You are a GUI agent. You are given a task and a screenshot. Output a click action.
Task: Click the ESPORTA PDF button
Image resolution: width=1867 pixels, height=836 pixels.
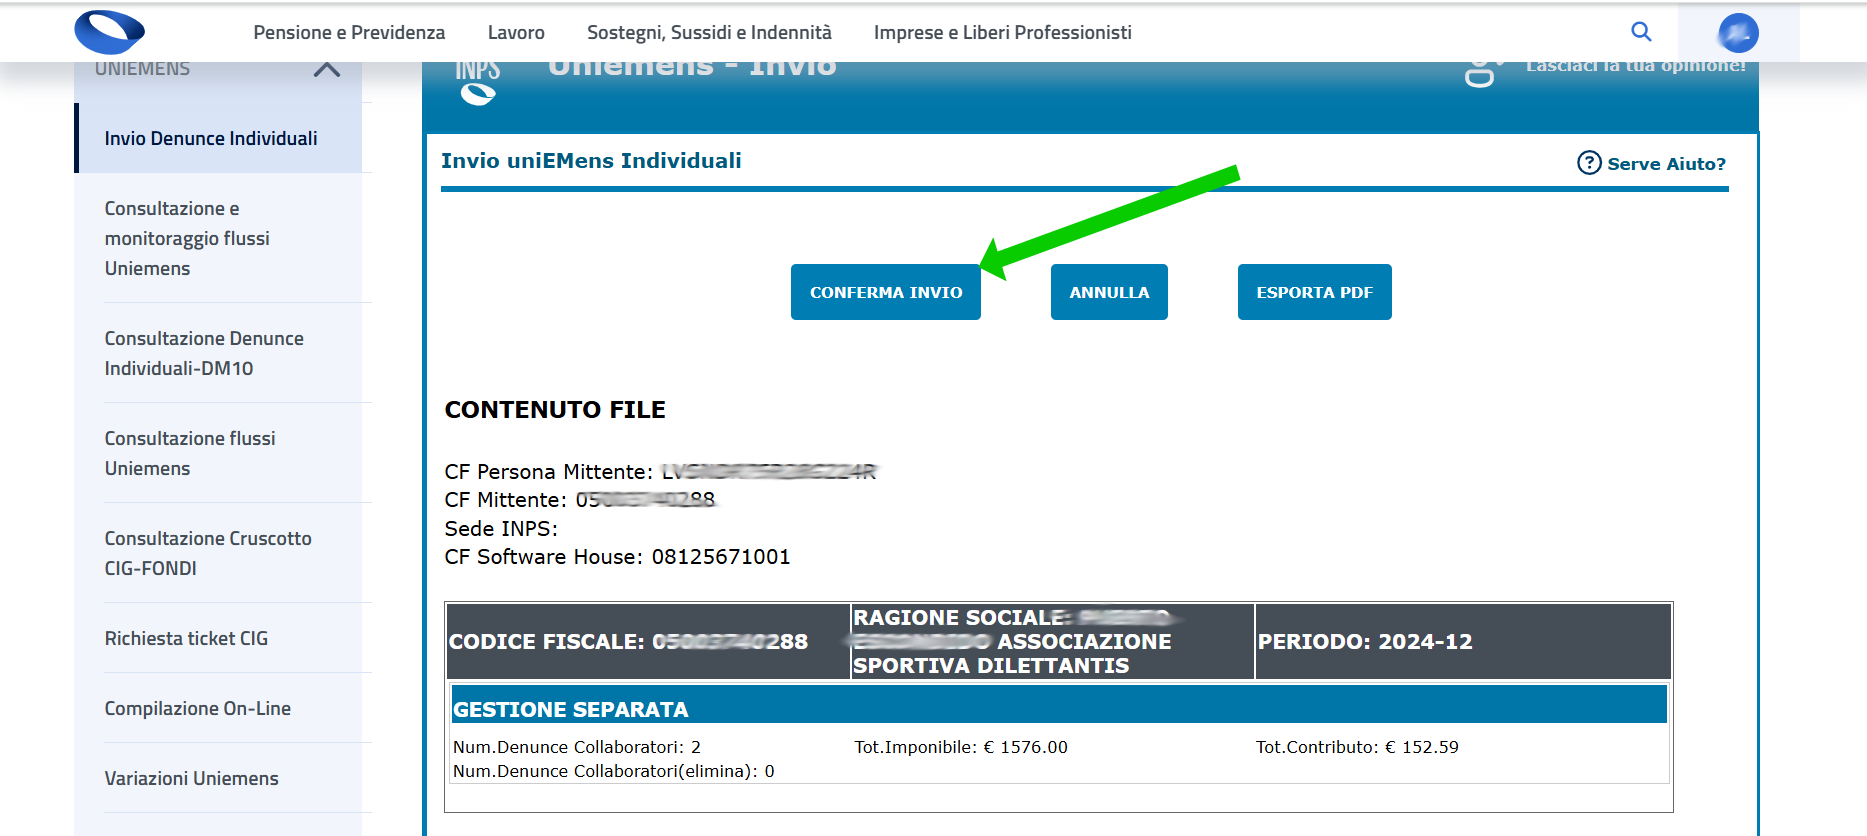coord(1314,292)
